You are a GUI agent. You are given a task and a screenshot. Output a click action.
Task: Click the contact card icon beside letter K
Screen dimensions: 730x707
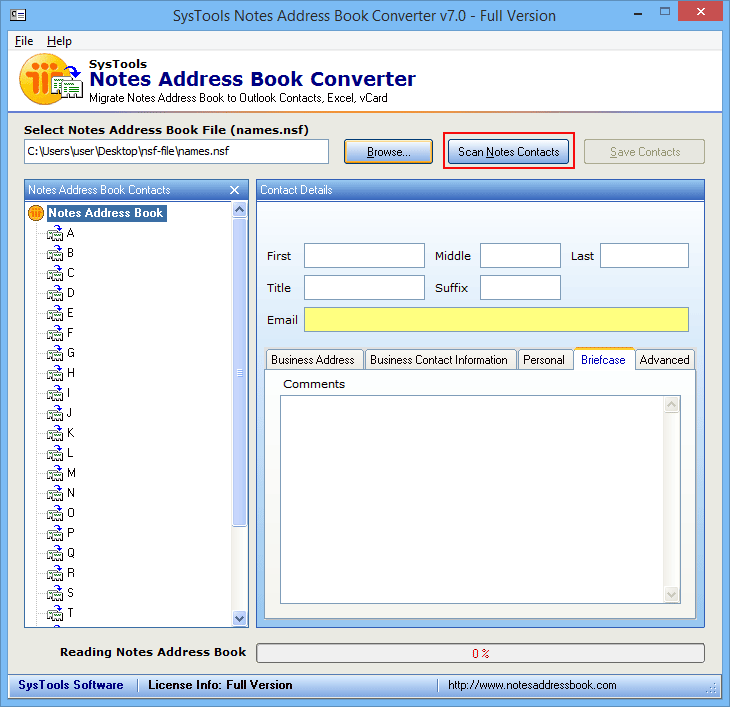[x=55, y=433]
